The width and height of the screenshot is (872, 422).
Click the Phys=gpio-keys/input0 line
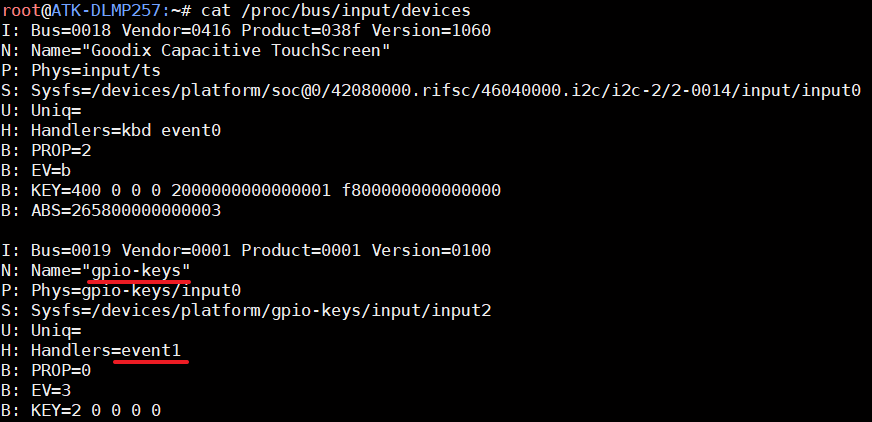121,291
